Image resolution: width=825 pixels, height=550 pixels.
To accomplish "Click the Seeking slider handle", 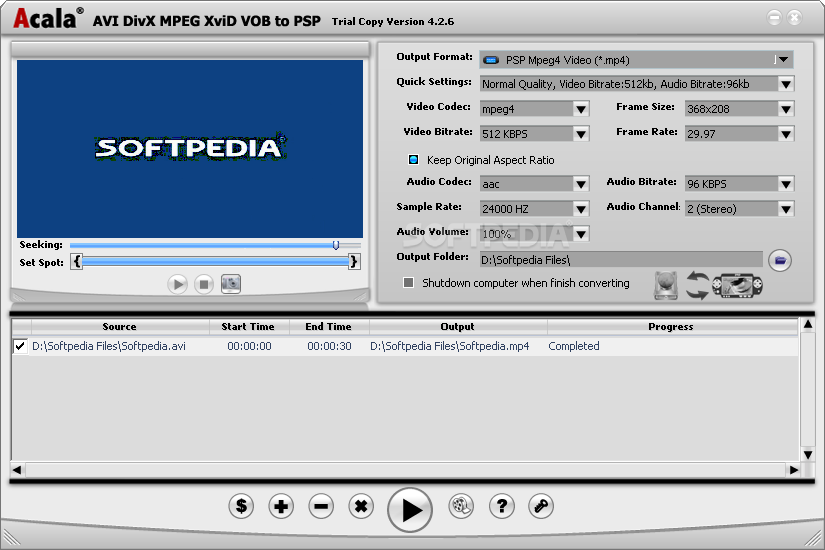I will click(x=336, y=245).
